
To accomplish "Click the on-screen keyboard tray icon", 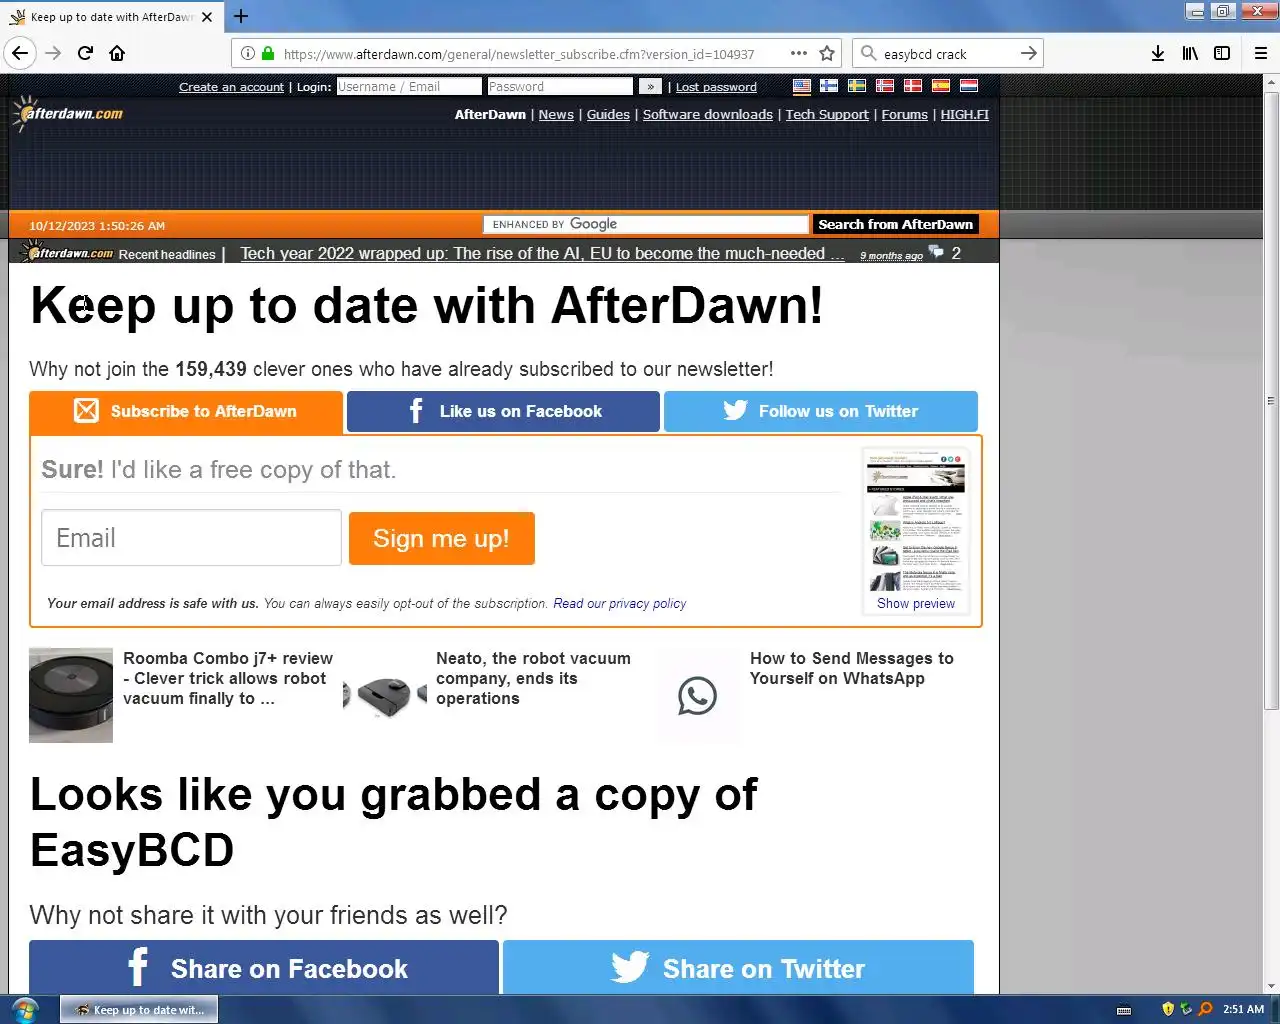I will click(1124, 1010).
